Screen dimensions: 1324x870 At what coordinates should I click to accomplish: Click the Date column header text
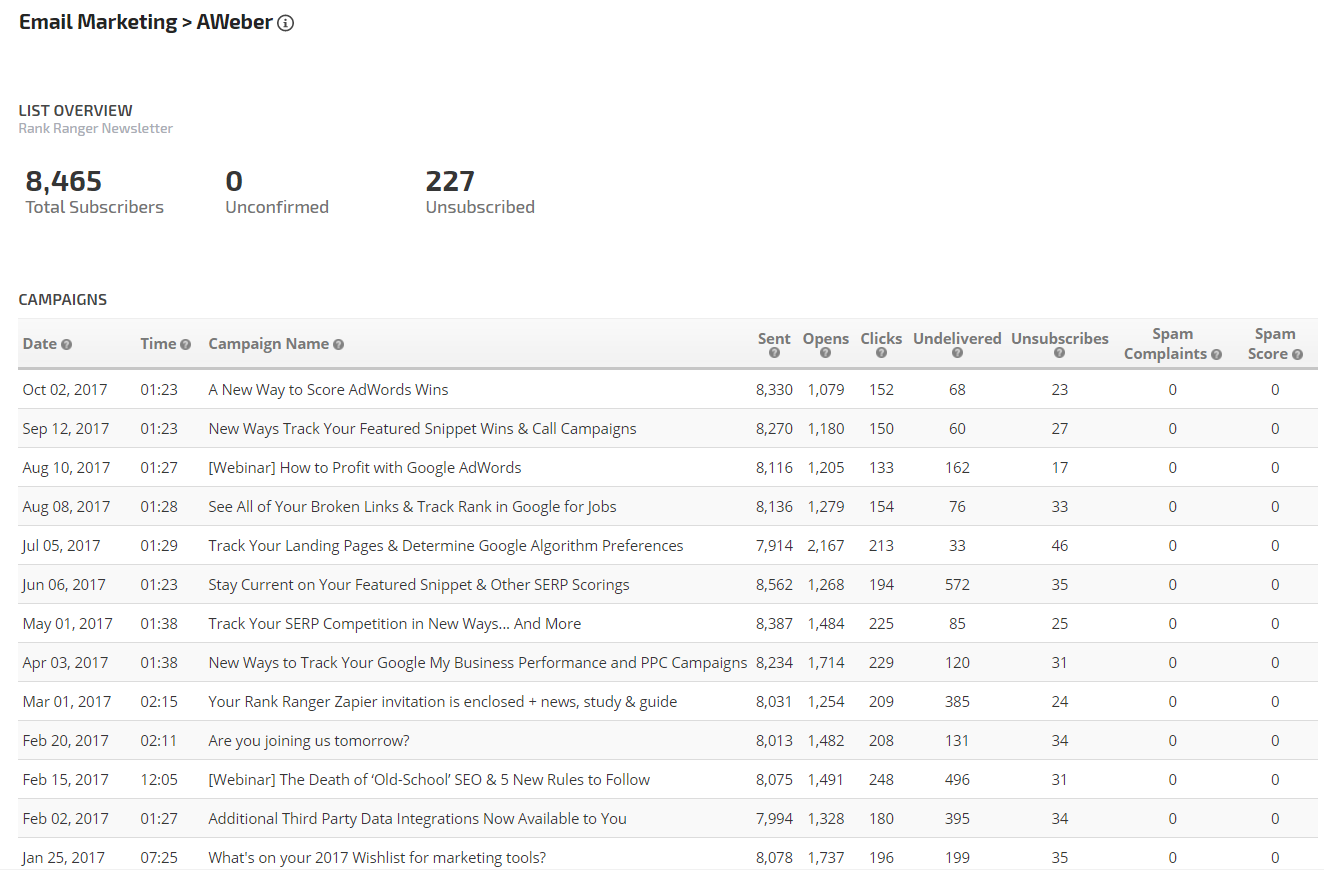40,344
